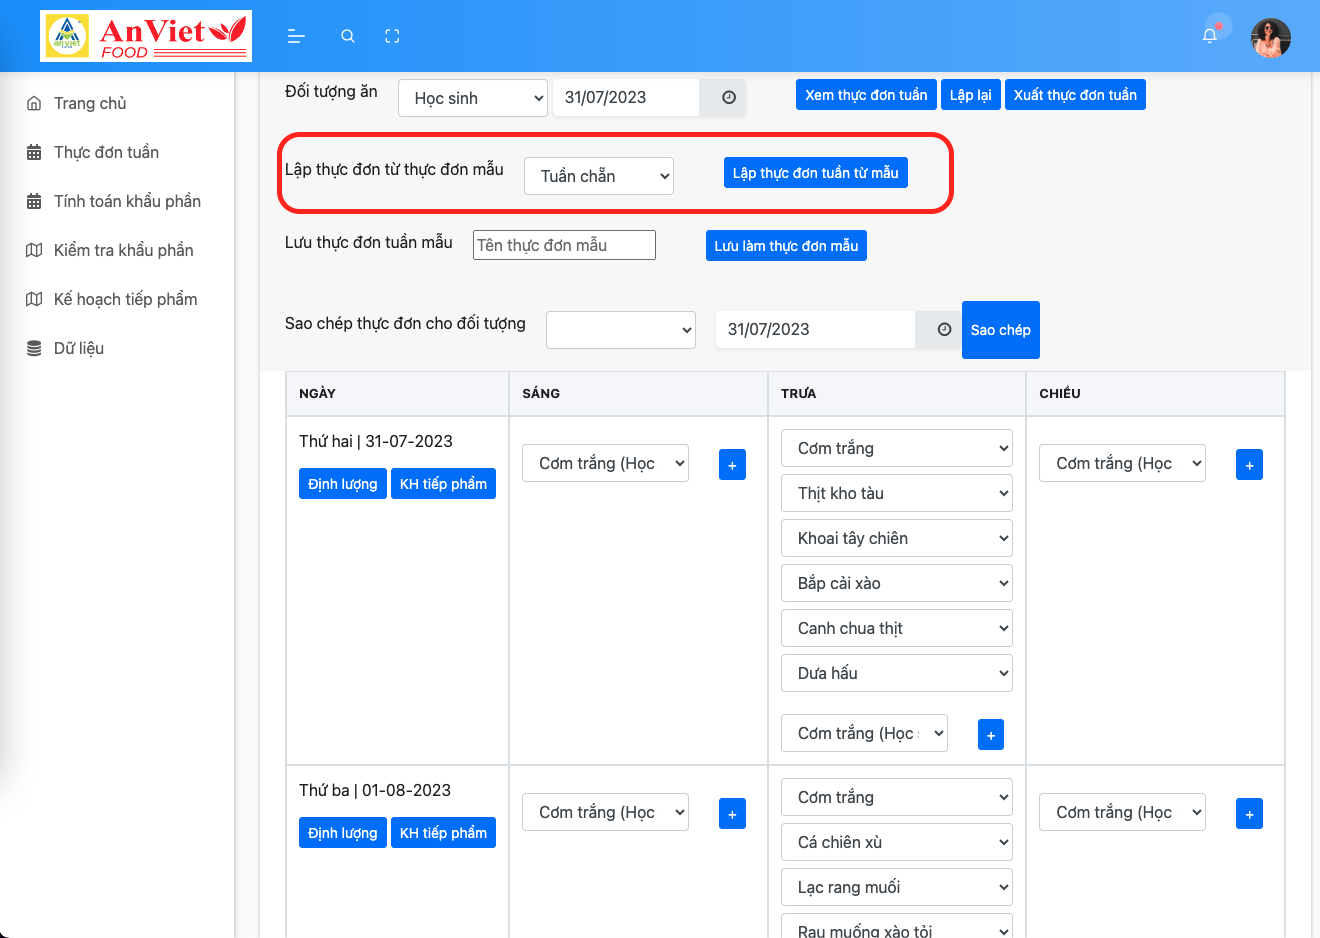1320x938 pixels.
Task: Open the Tuần chẵn dropdown
Action: (x=598, y=175)
